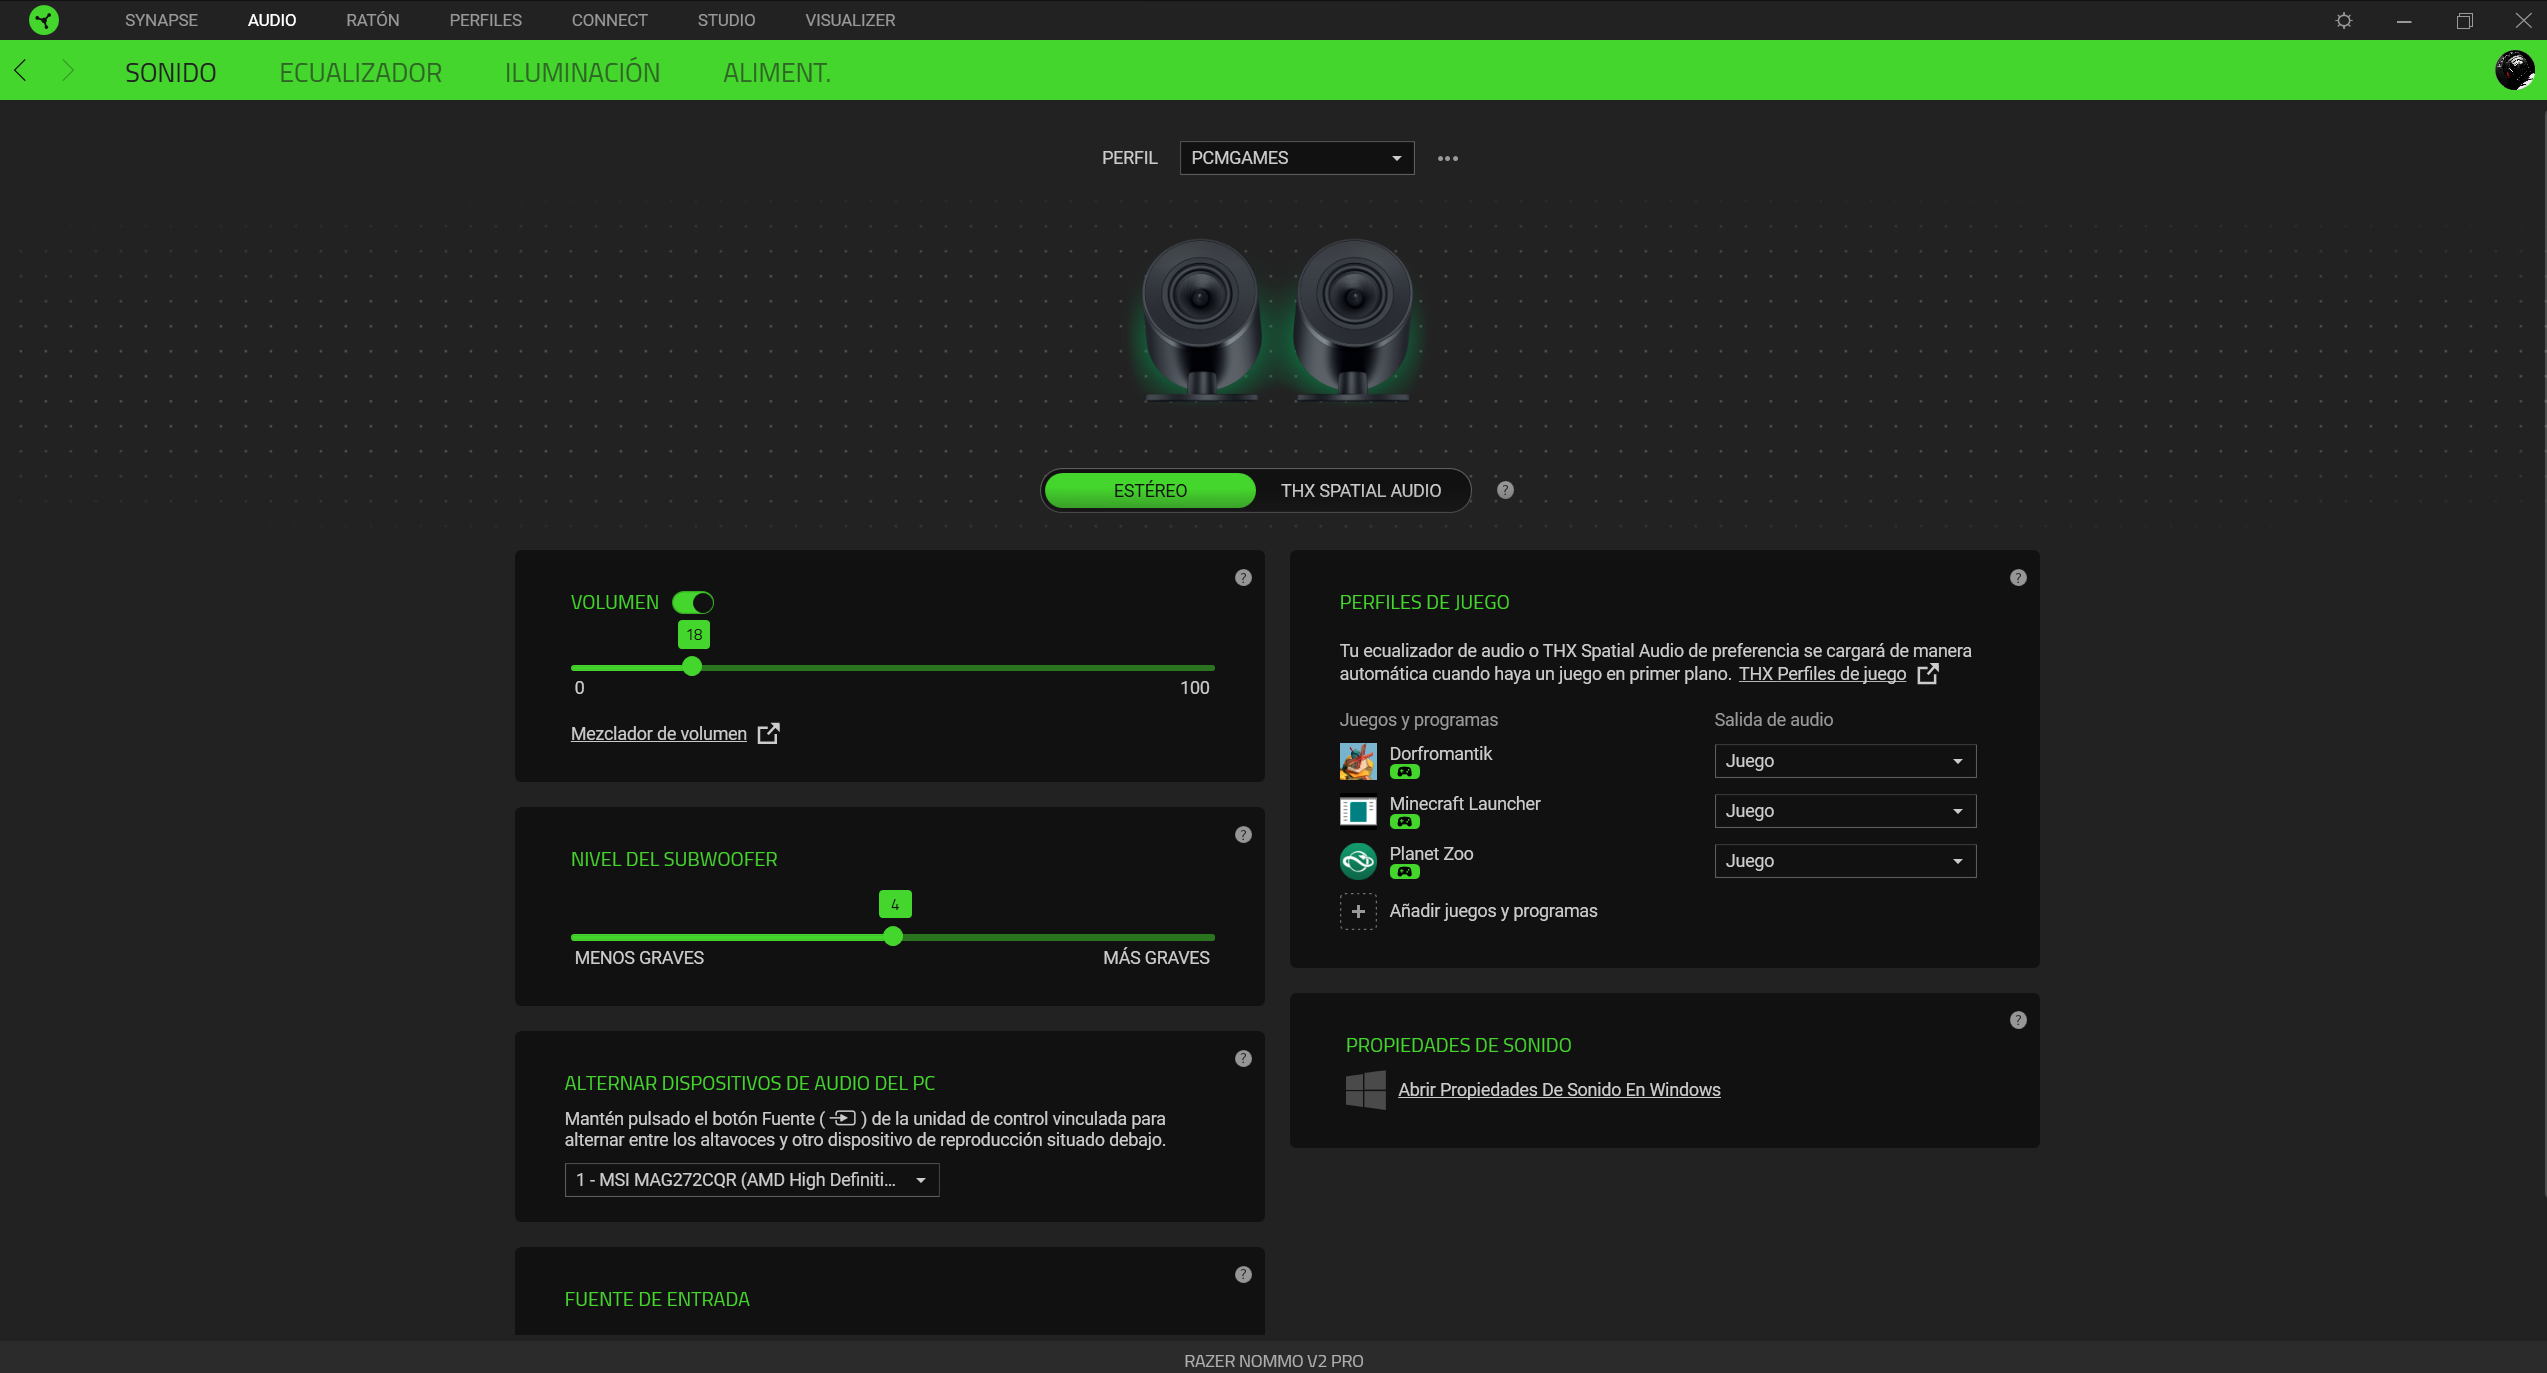Viewport: 2547px width, 1373px height.
Task: Click the gamepad badge under Planet Zoo
Action: (x=1404, y=872)
